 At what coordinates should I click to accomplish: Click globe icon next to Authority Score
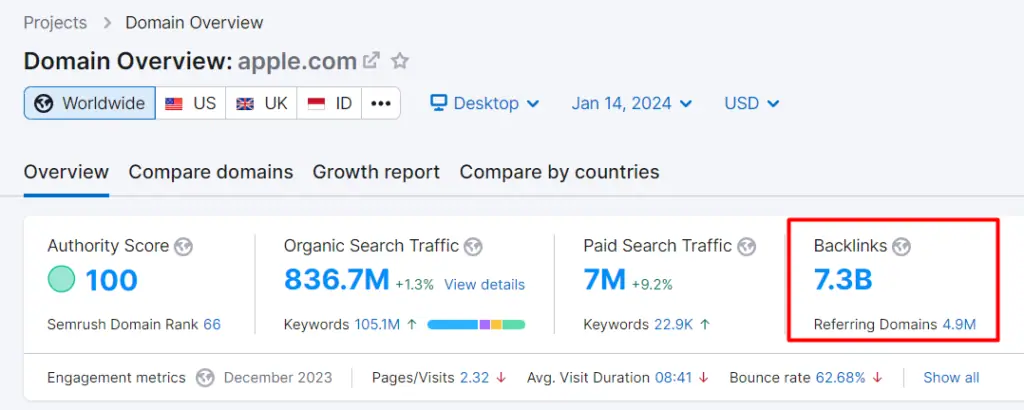pos(184,247)
